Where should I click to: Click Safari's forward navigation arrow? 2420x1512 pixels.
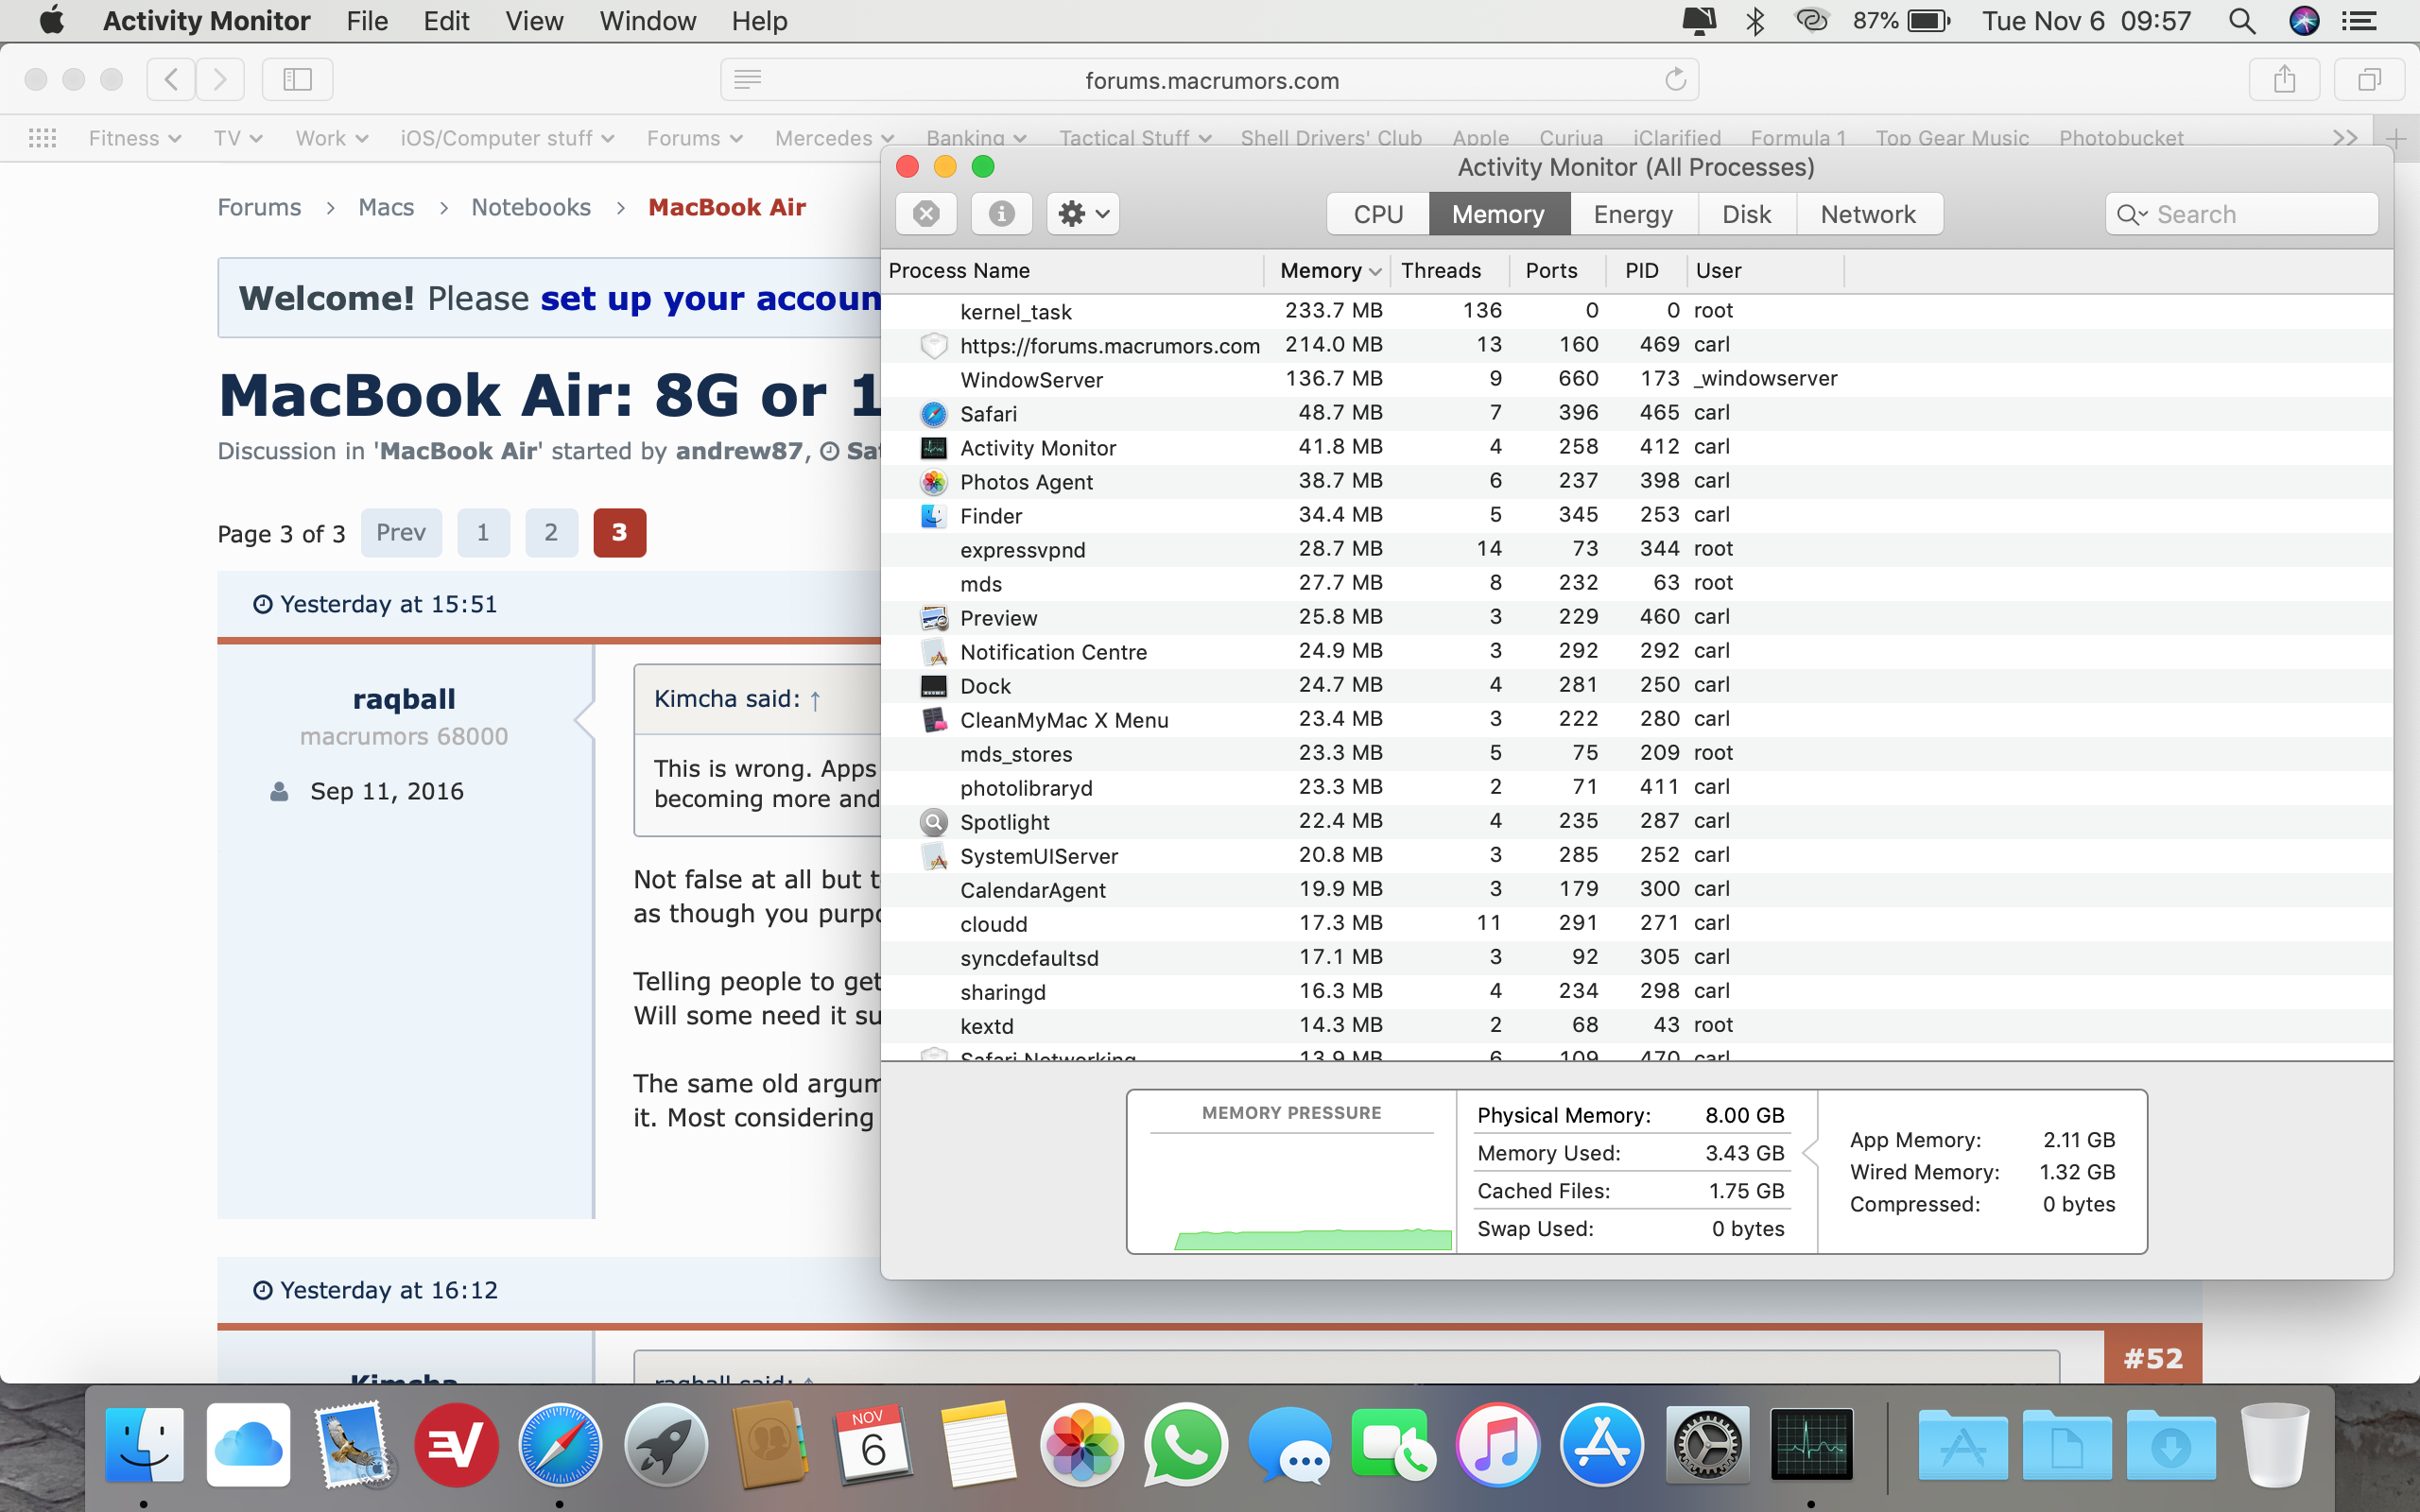pyautogui.click(x=220, y=79)
